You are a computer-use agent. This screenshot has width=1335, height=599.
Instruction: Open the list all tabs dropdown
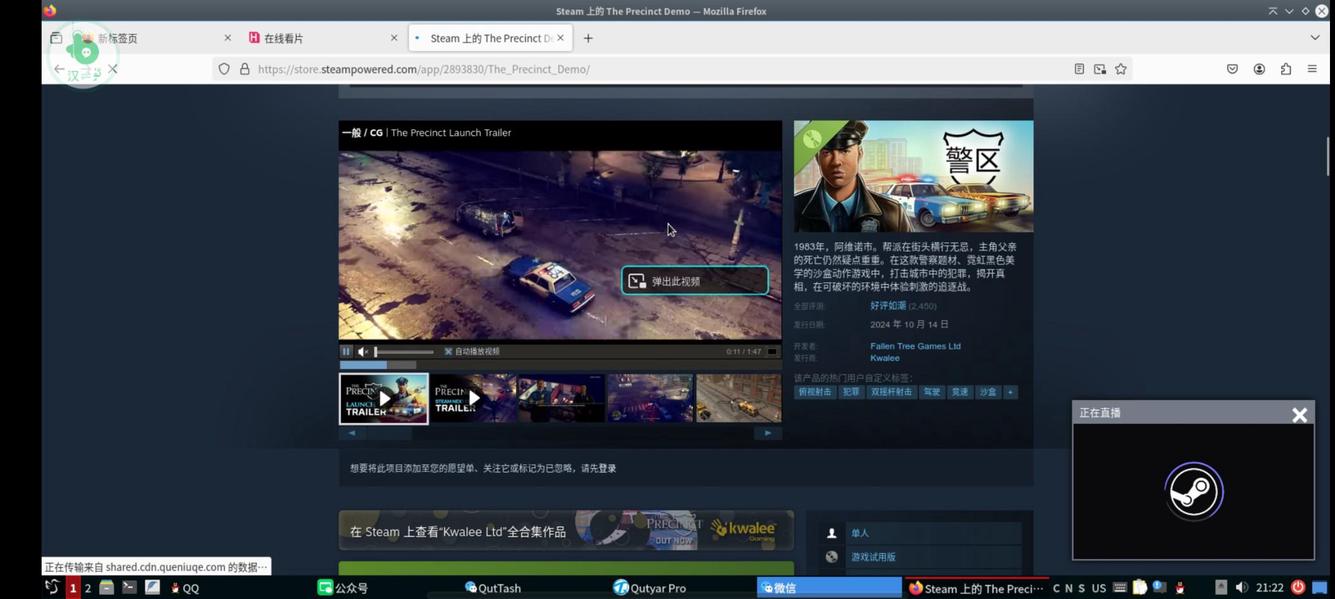pyautogui.click(x=1316, y=37)
